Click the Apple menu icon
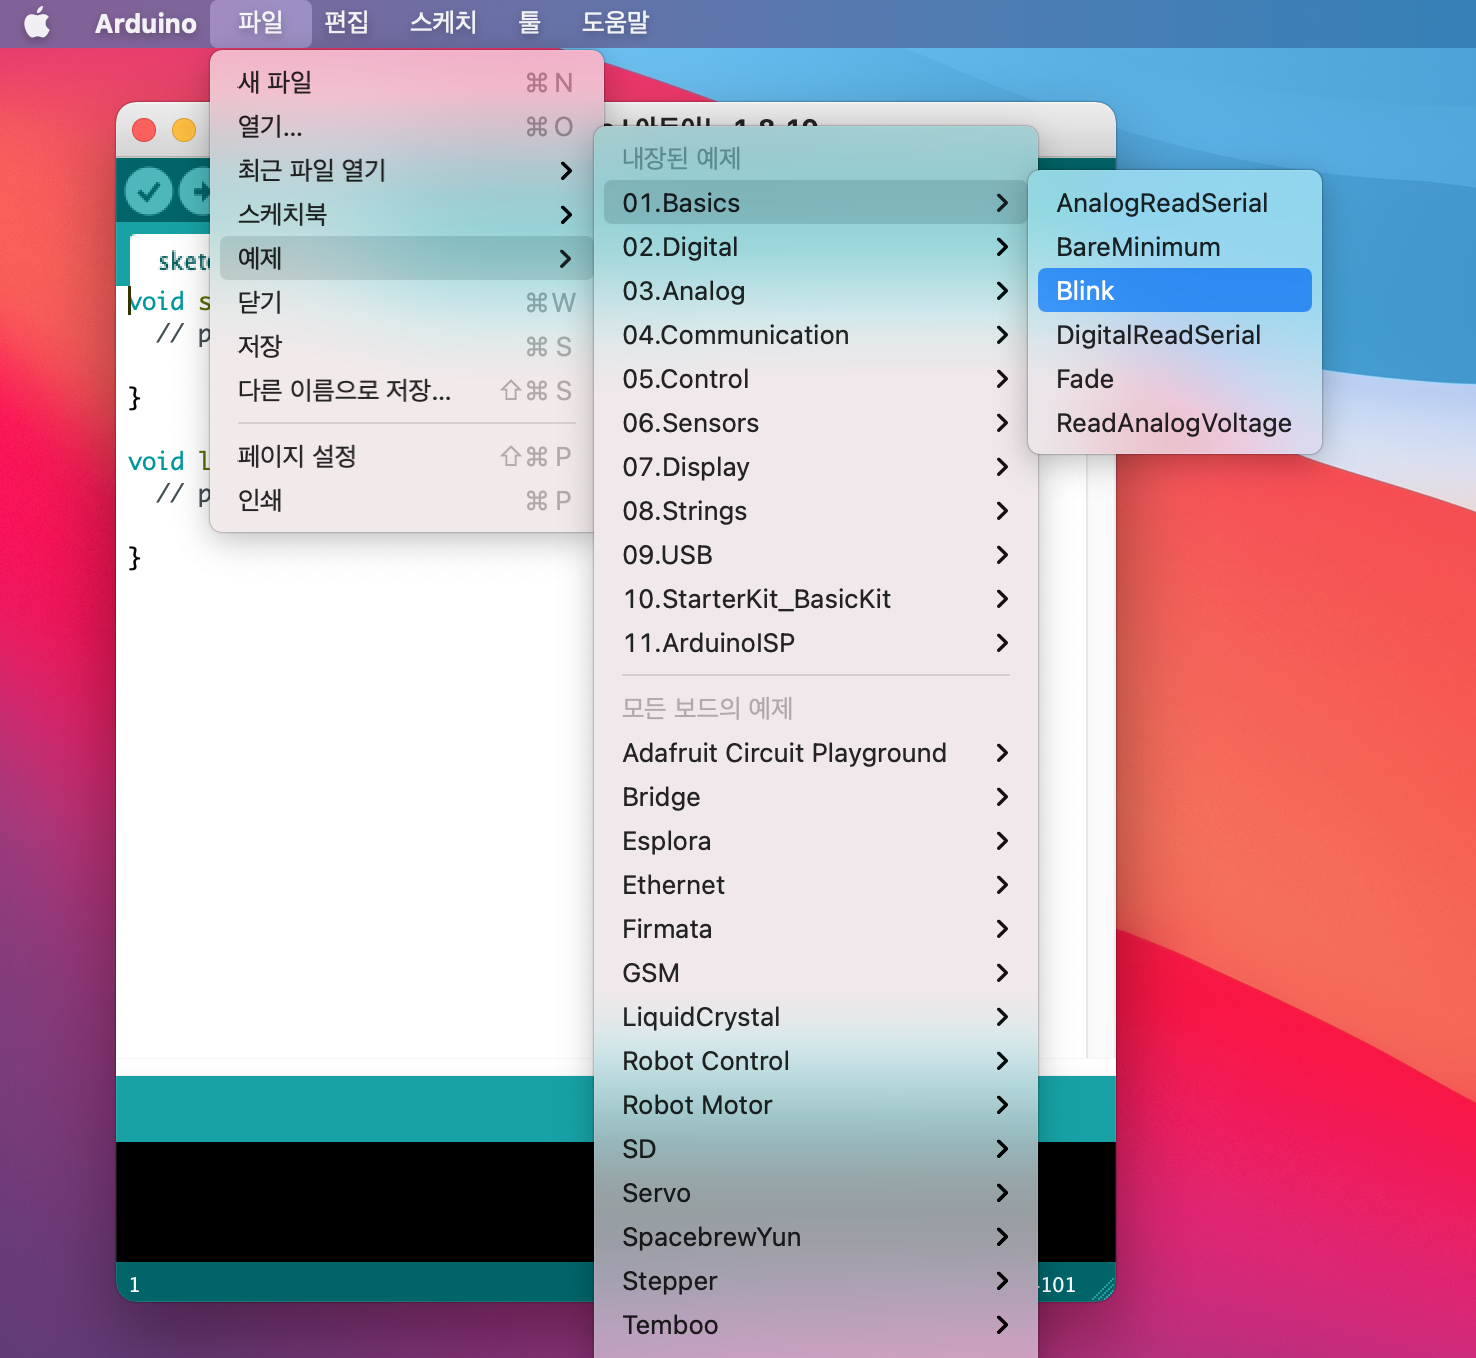This screenshot has height=1358, width=1476. (37, 22)
